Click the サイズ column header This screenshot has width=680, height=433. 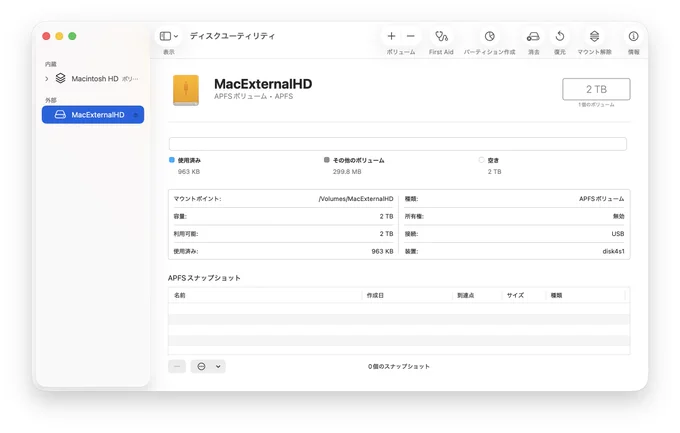523,295
